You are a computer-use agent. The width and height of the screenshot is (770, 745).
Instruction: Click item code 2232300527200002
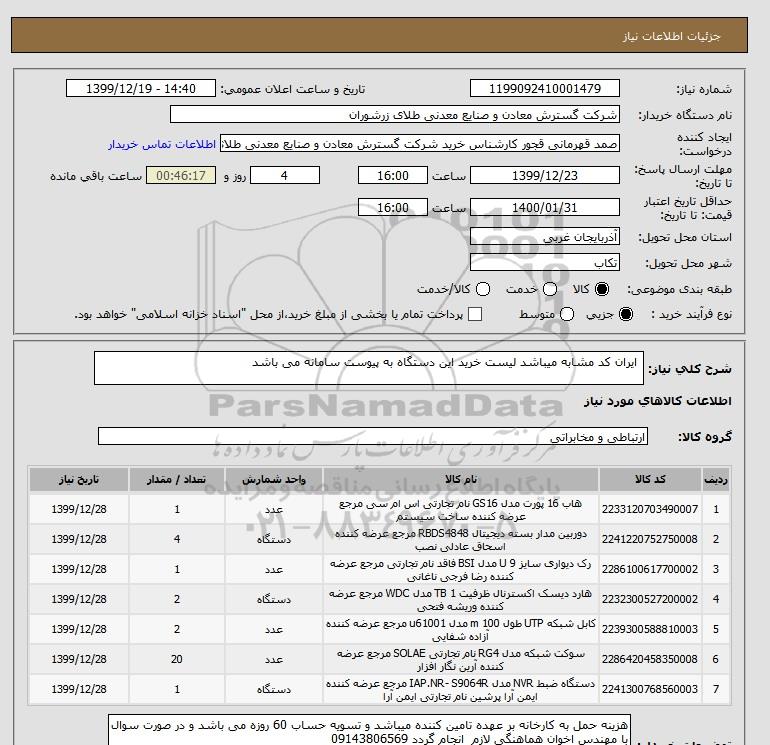tap(650, 599)
